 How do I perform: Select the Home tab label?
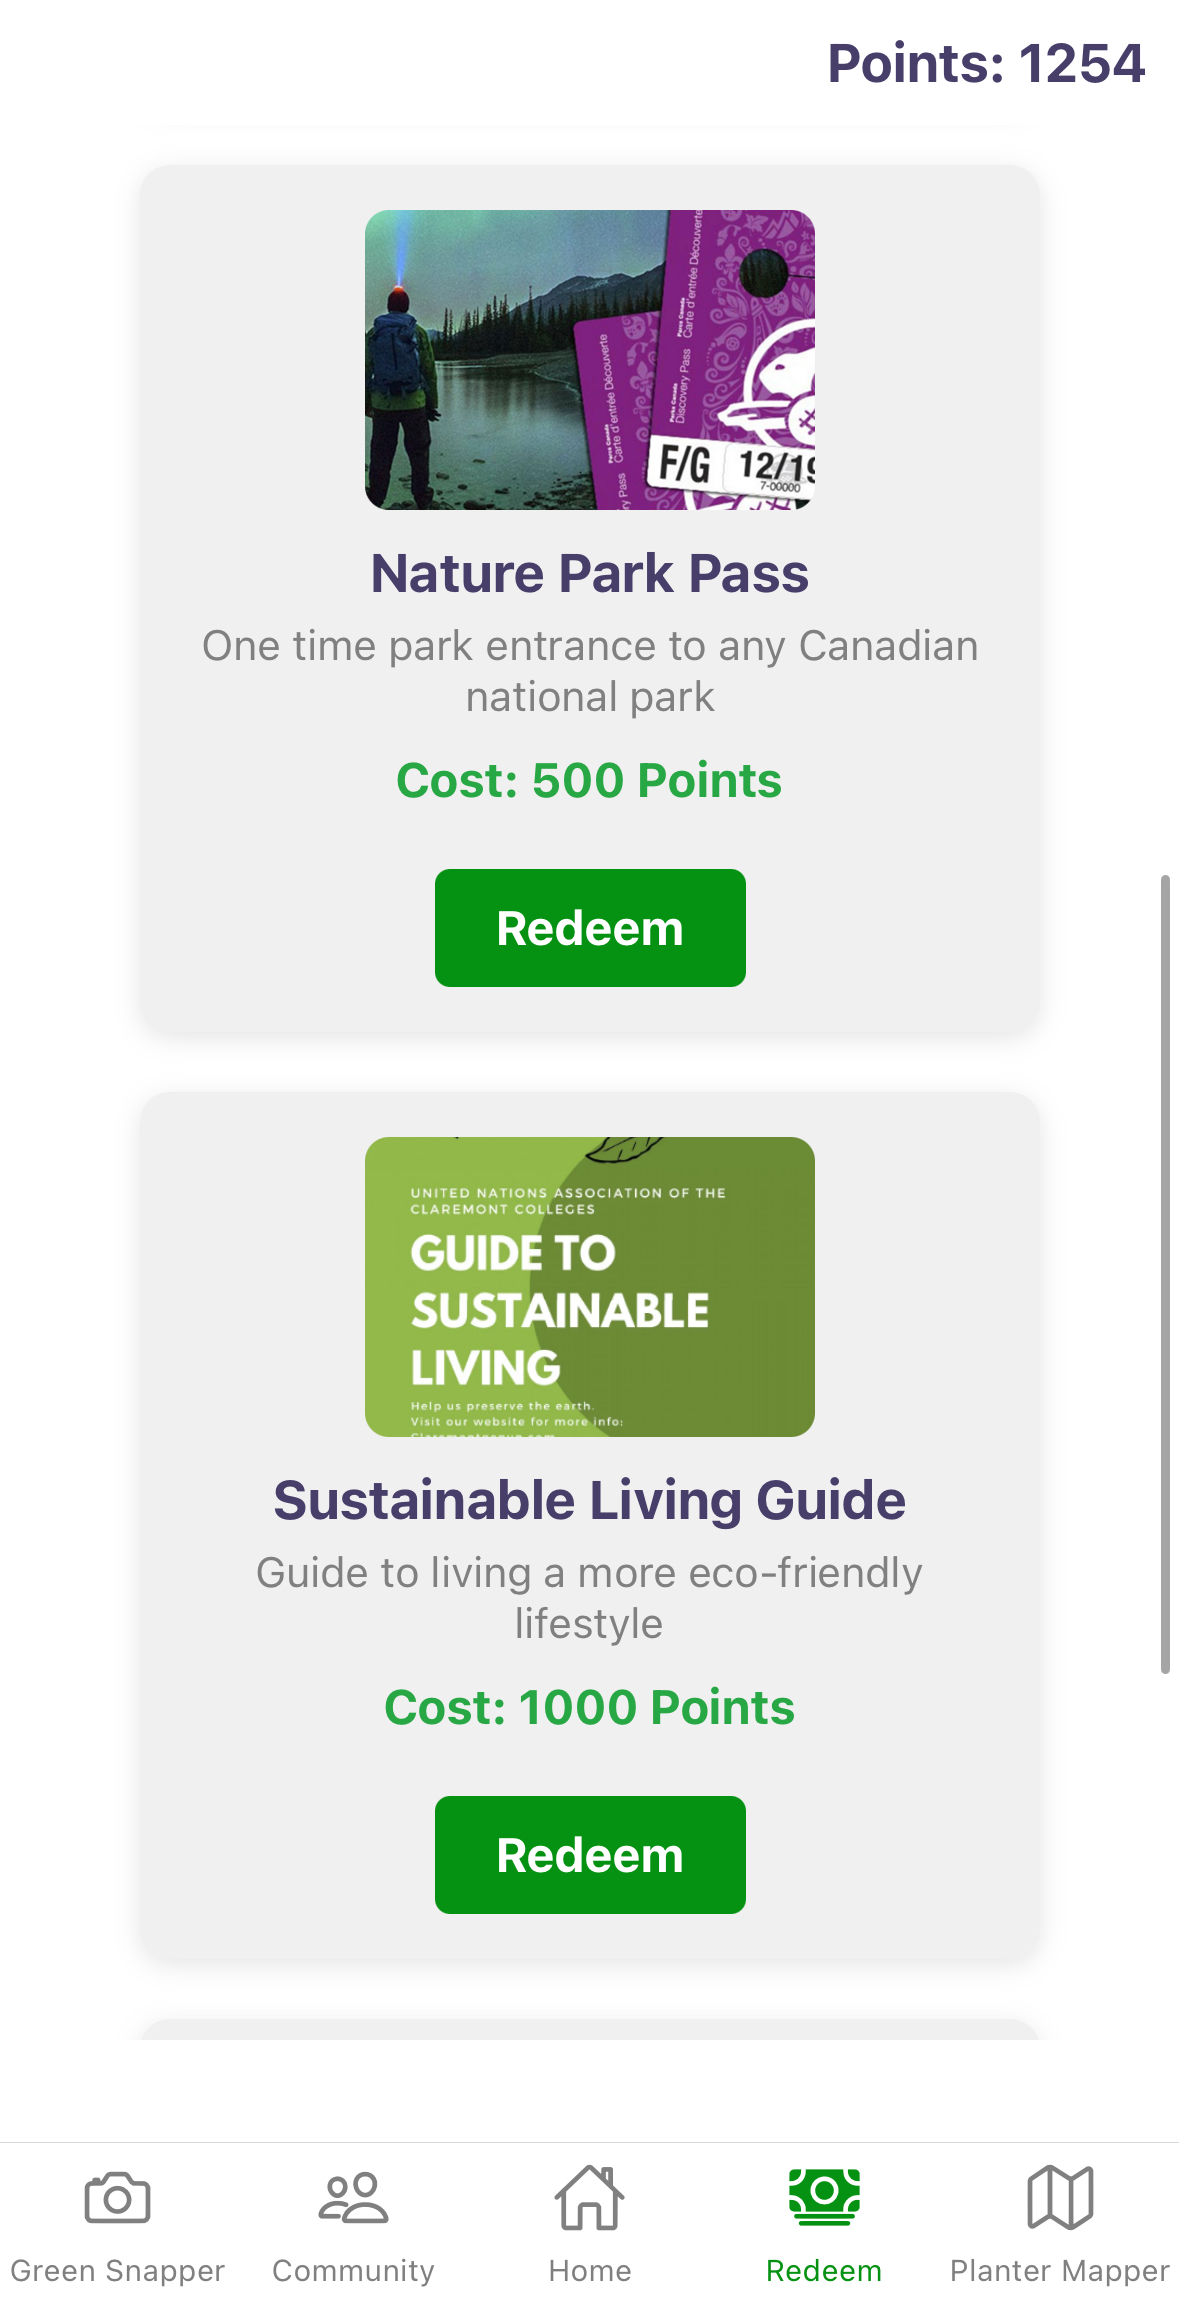pyautogui.click(x=590, y=2271)
